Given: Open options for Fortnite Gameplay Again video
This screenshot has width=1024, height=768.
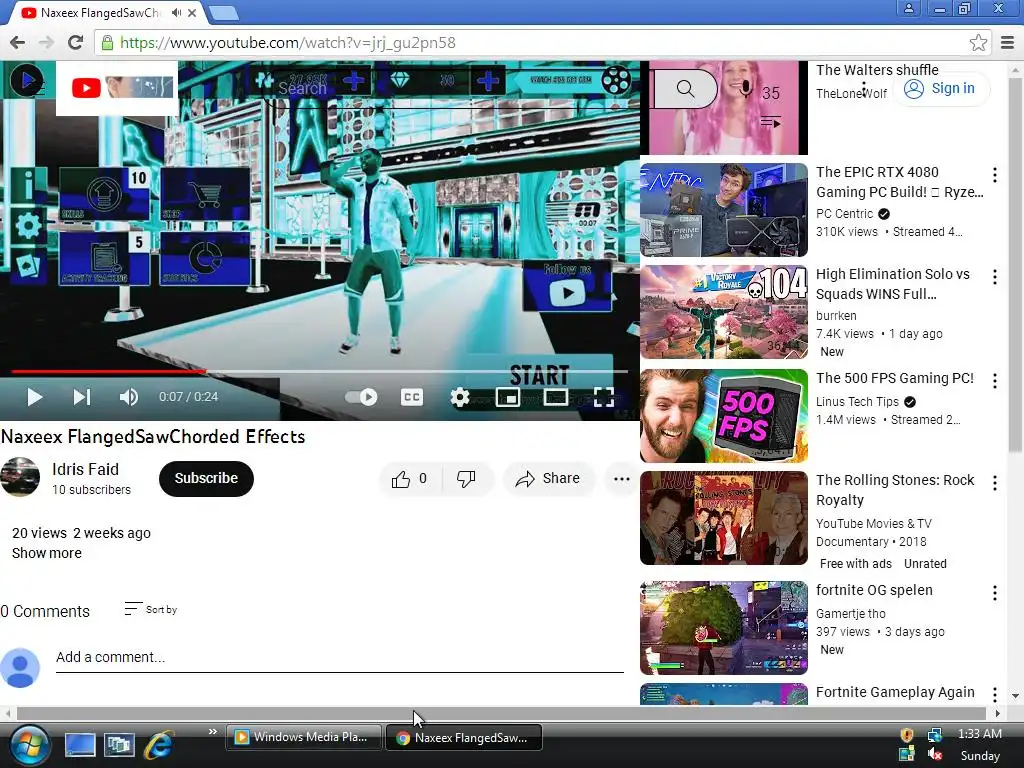Looking at the screenshot, I should (x=995, y=694).
